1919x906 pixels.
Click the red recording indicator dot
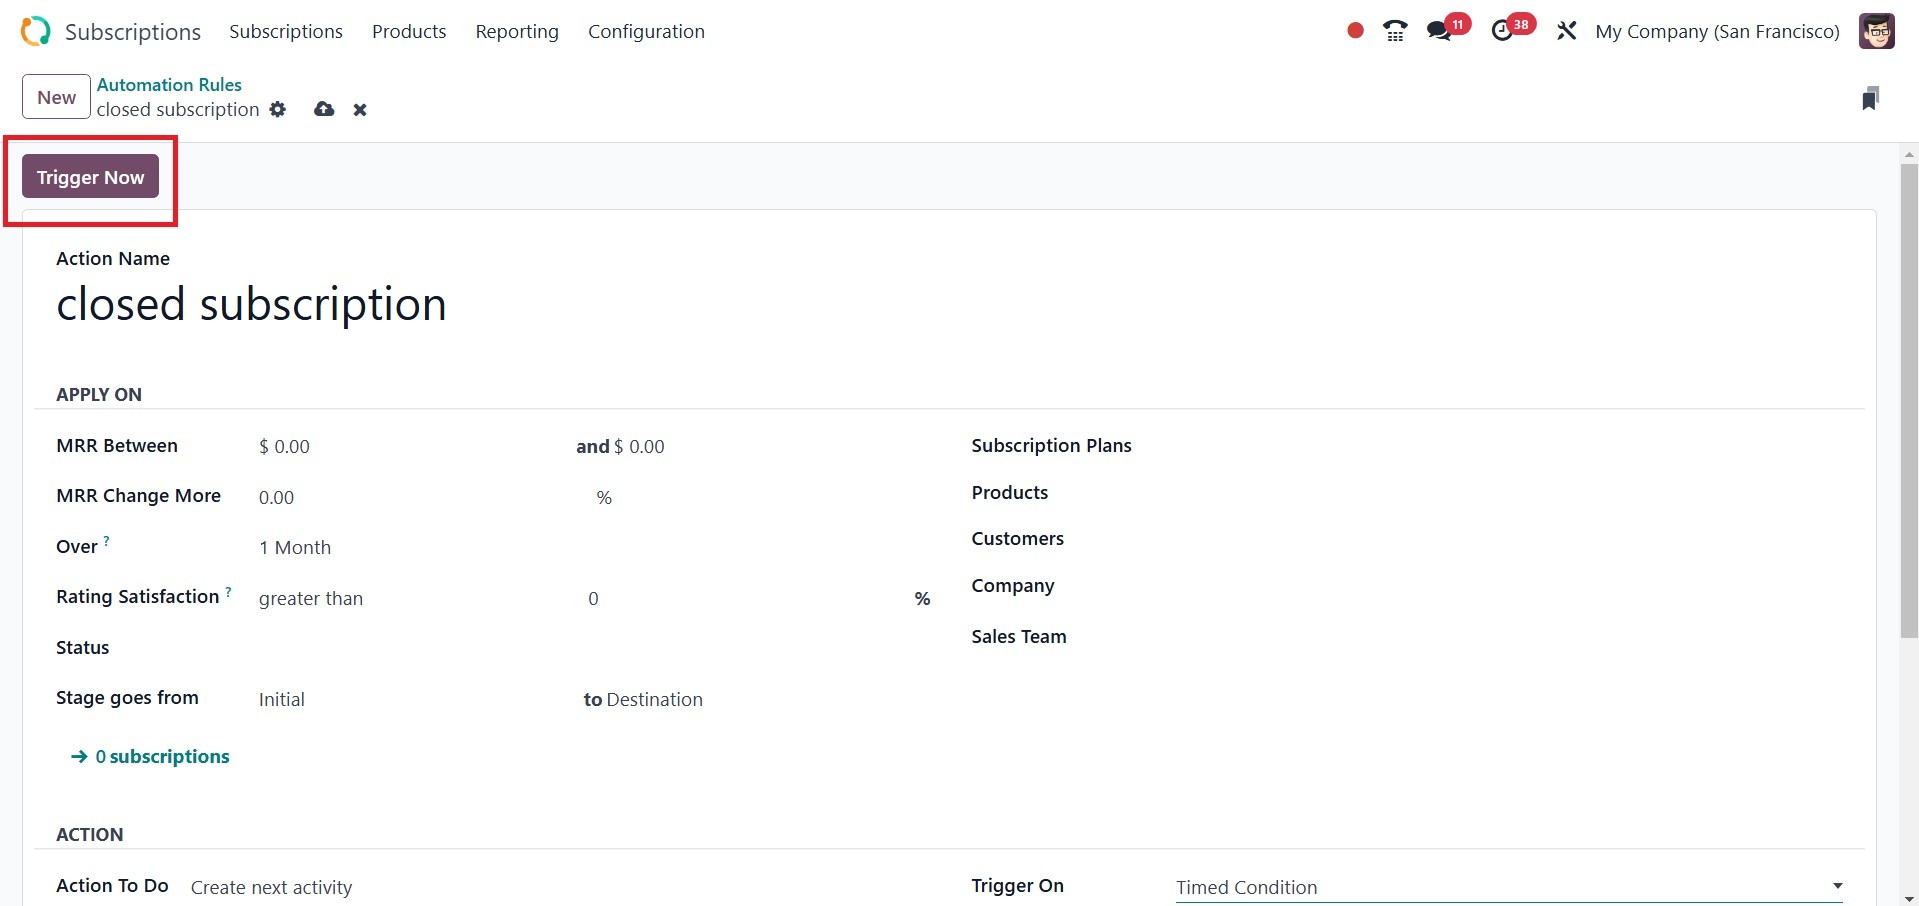tap(1355, 31)
